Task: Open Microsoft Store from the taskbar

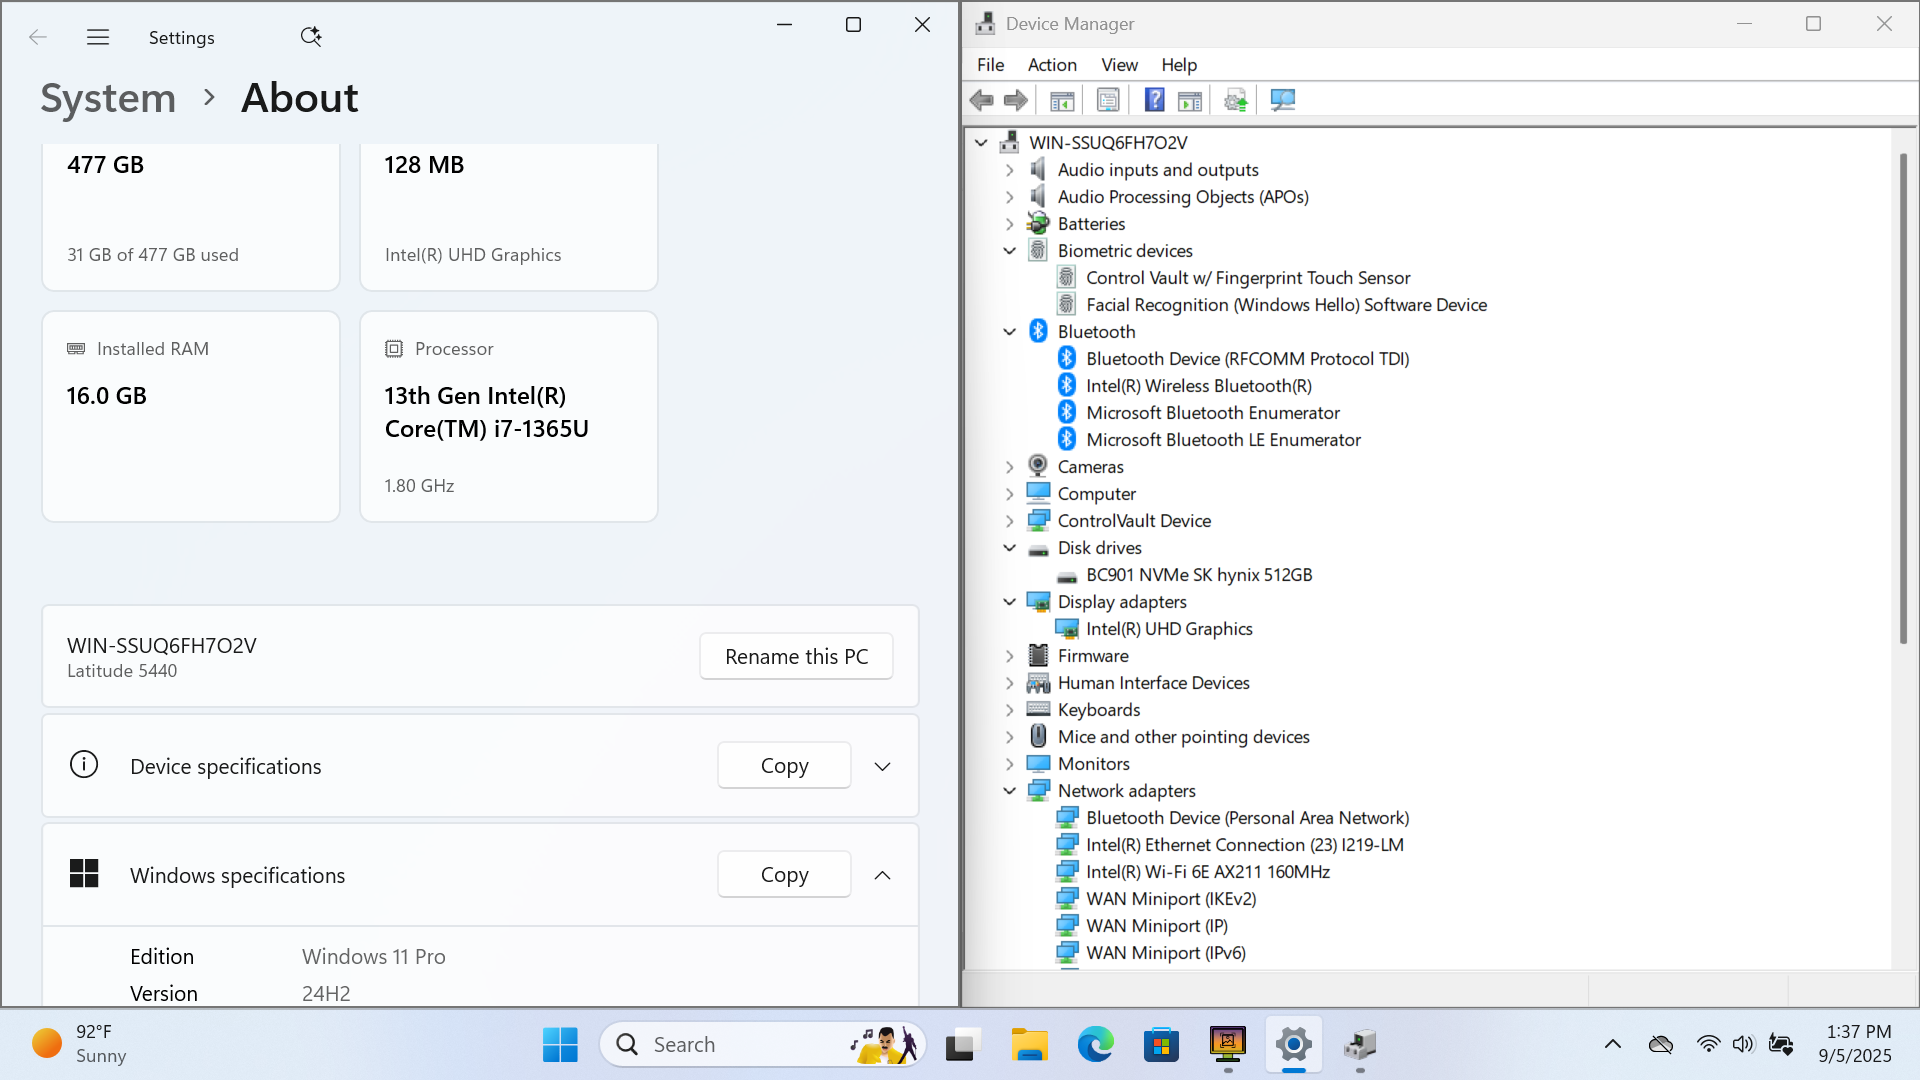Action: (1161, 1045)
